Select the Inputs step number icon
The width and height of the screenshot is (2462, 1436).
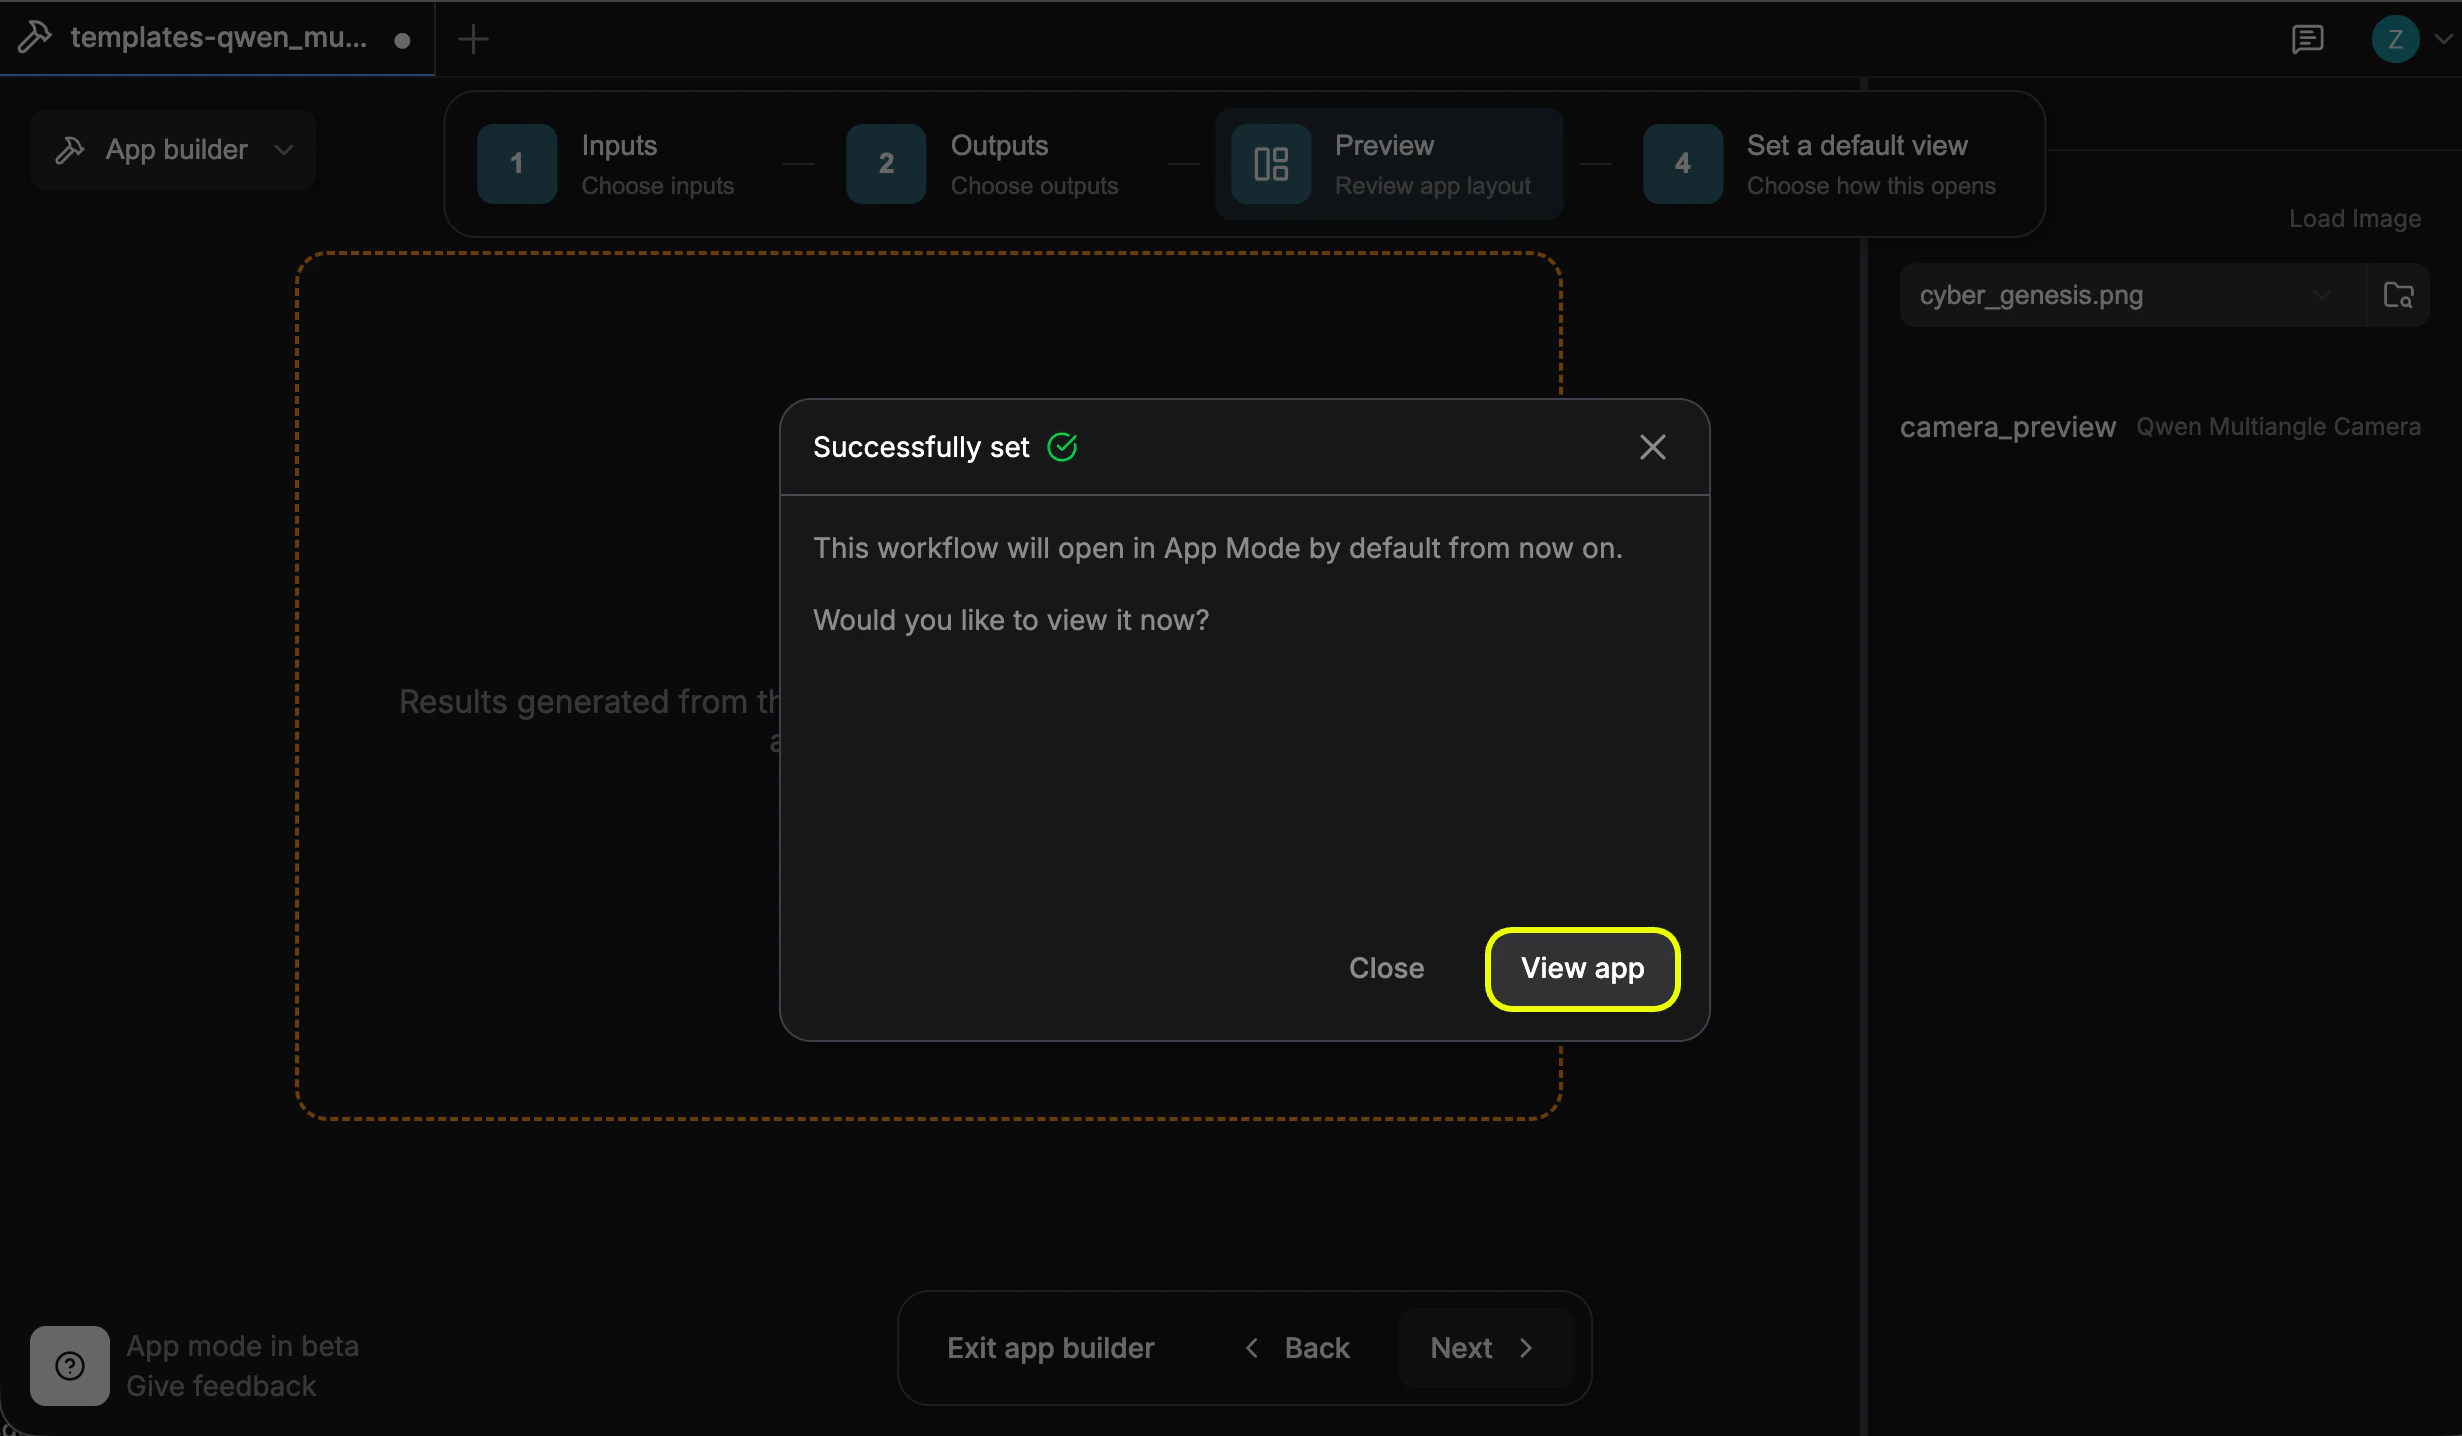coord(517,163)
